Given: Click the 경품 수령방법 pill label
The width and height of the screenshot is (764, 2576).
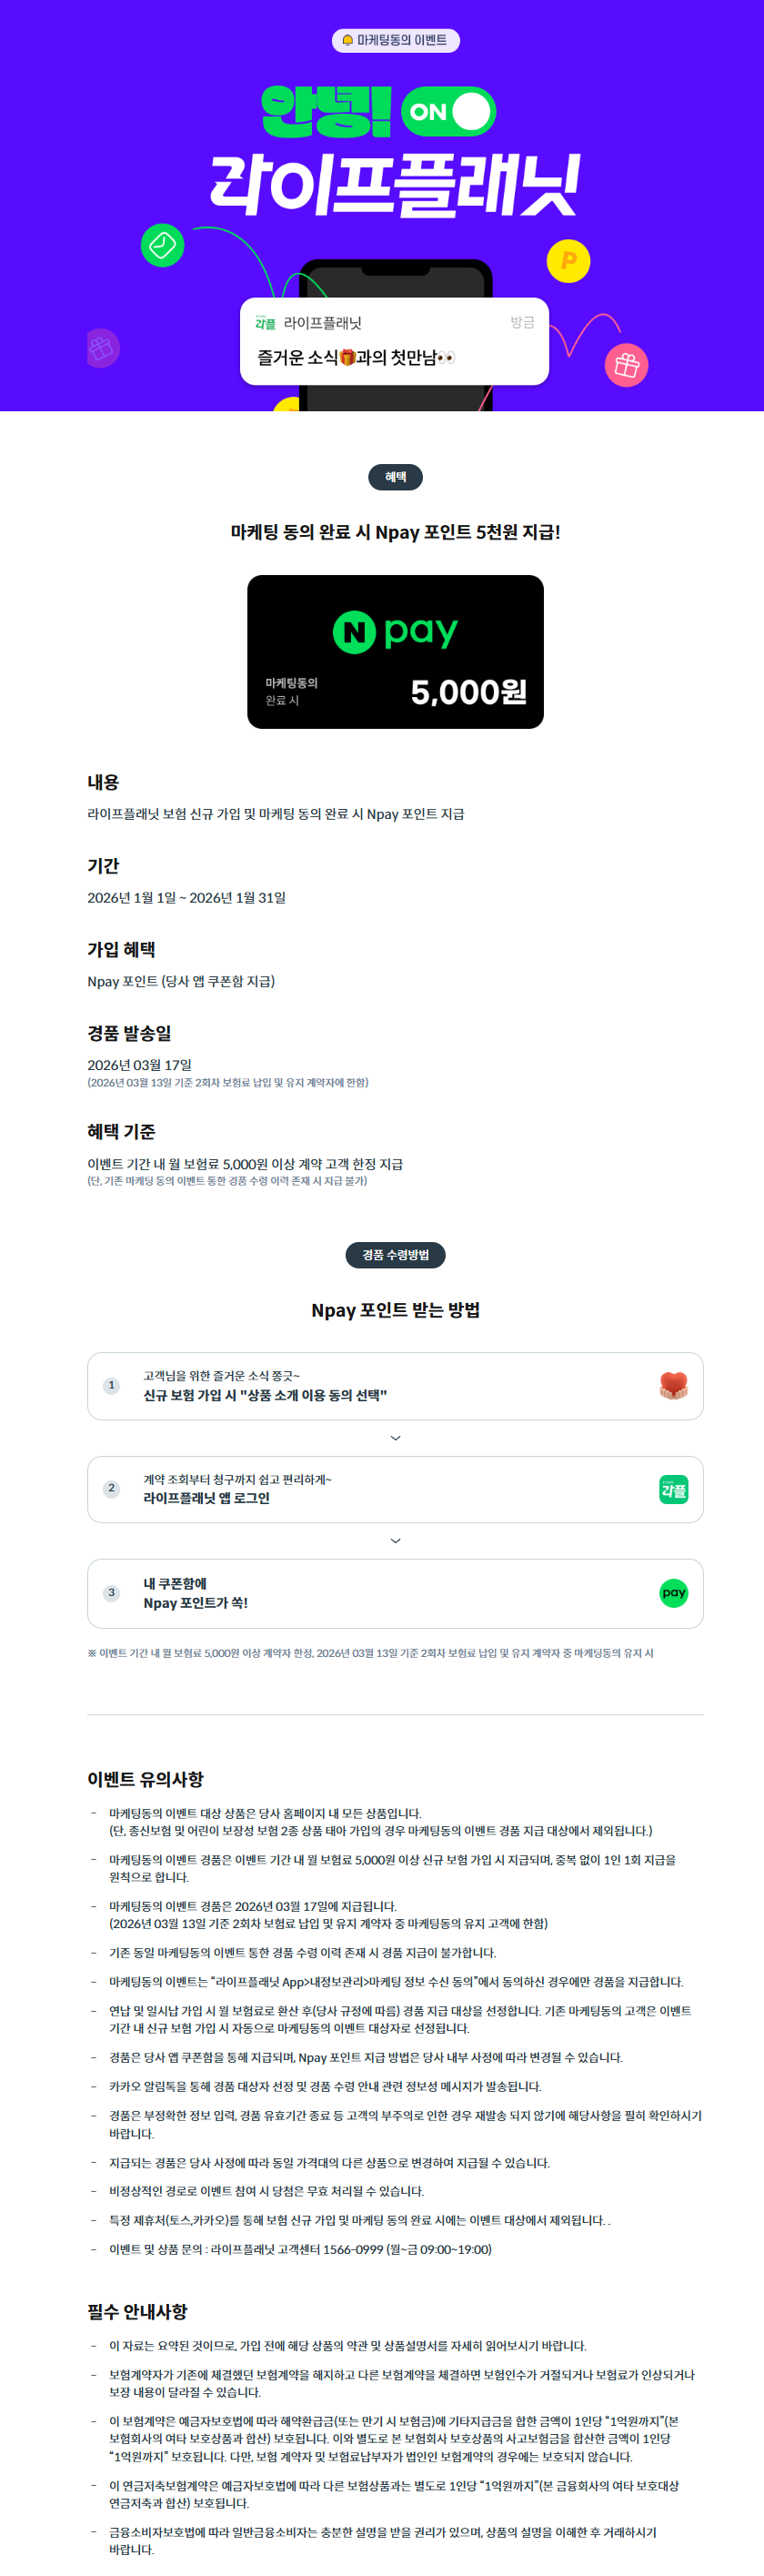Looking at the screenshot, I should pos(395,1254).
